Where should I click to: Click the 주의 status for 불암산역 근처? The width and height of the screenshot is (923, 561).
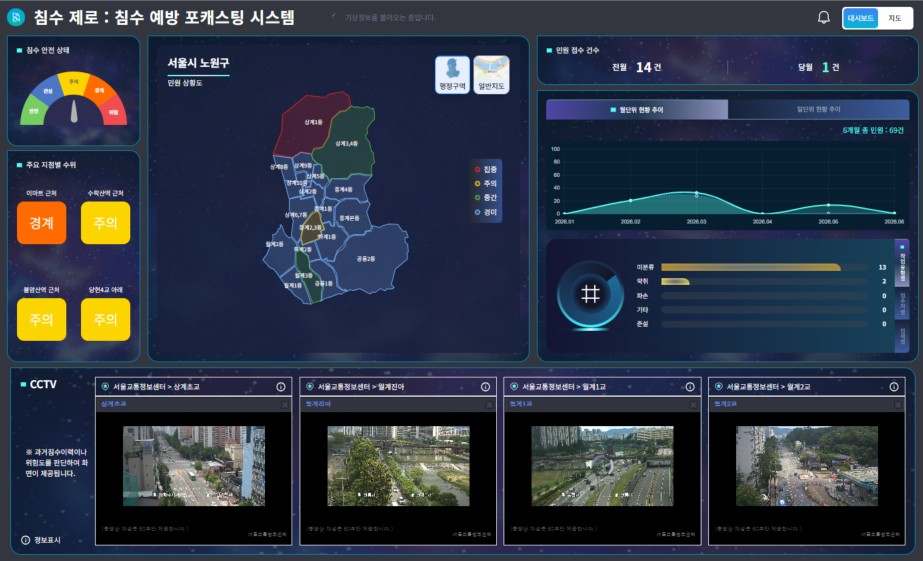point(41,320)
